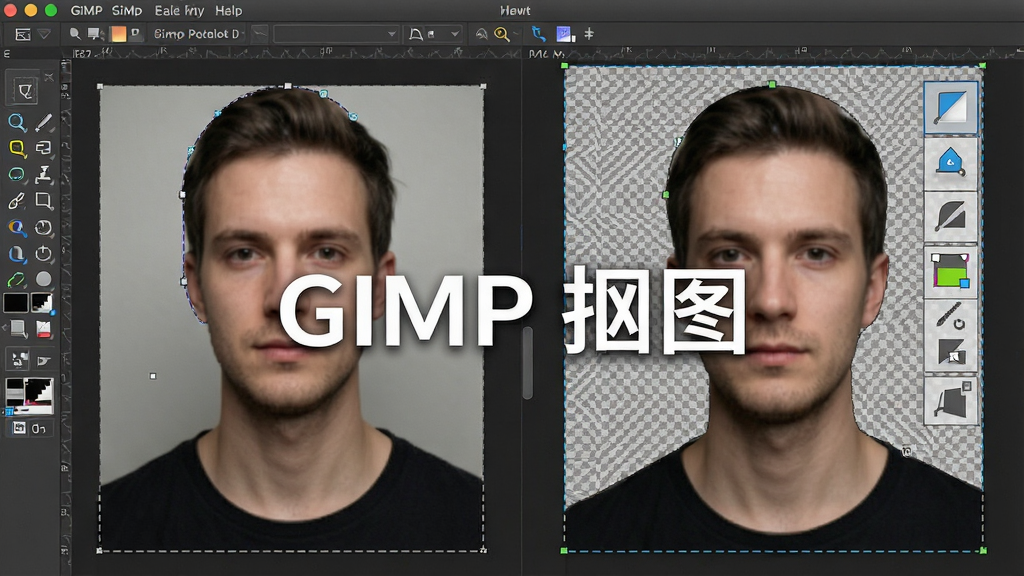This screenshot has height=576, width=1024.
Task: Pick the orange gradient swatch in toolbar
Action: pyautogui.click(x=118, y=33)
